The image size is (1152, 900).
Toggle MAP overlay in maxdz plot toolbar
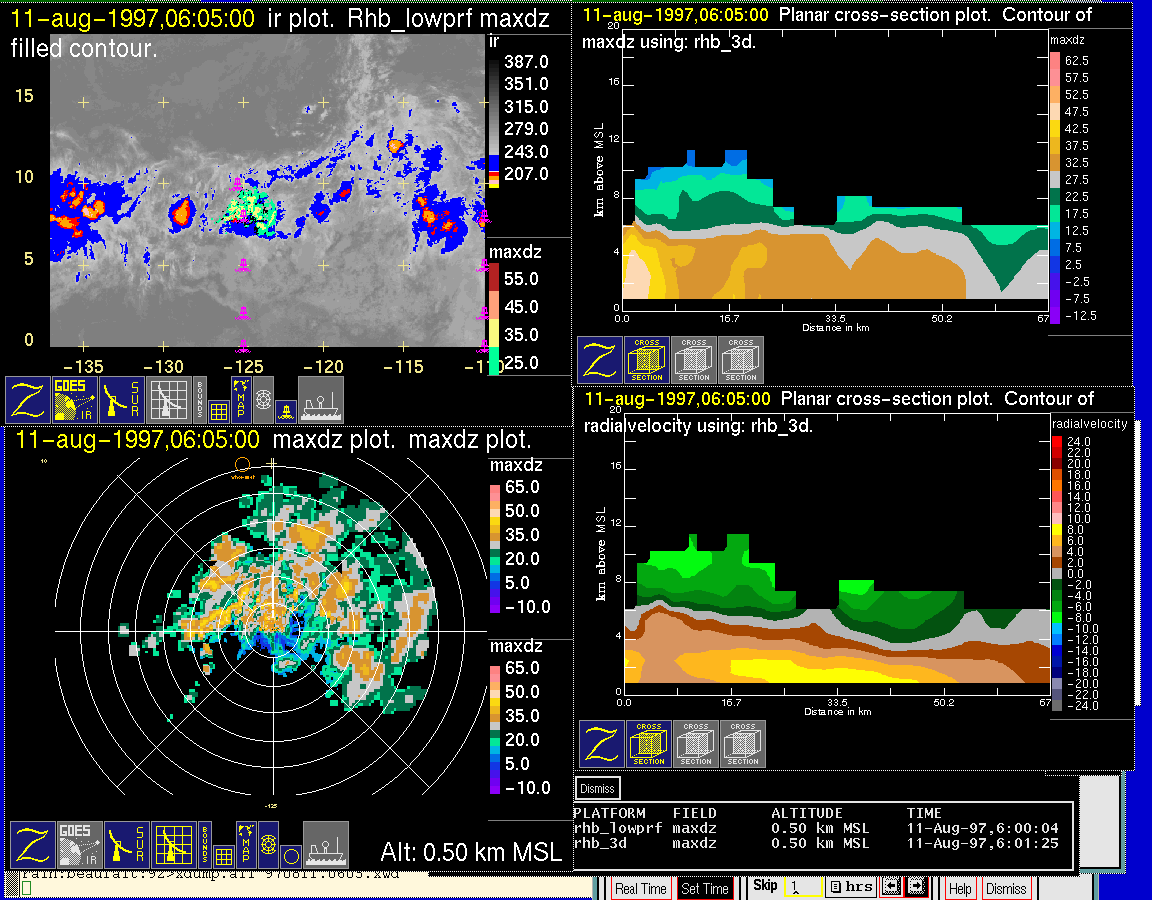[x=246, y=845]
